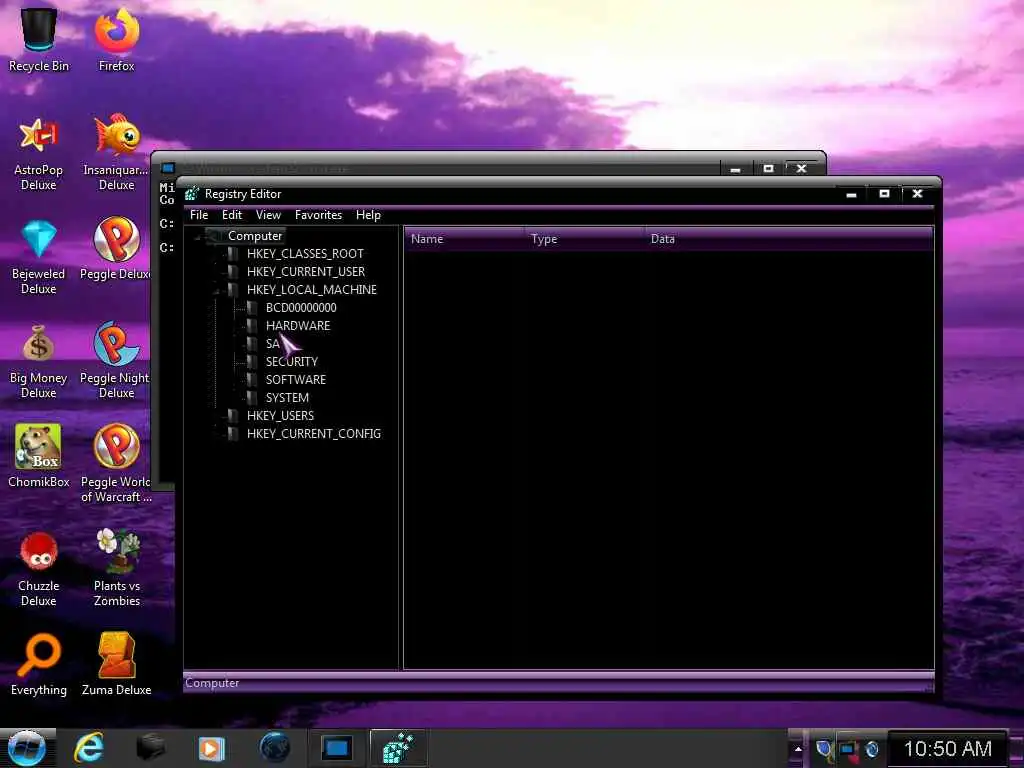The height and width of the screenshot is (768, 1024).
Task: Open the File menu in Registry Editor
Action: pyautogui.click(x=199, y=215)
